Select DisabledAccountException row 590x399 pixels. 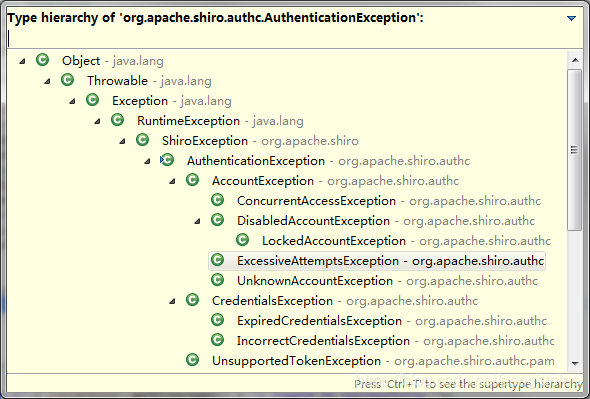click(386, 221)
